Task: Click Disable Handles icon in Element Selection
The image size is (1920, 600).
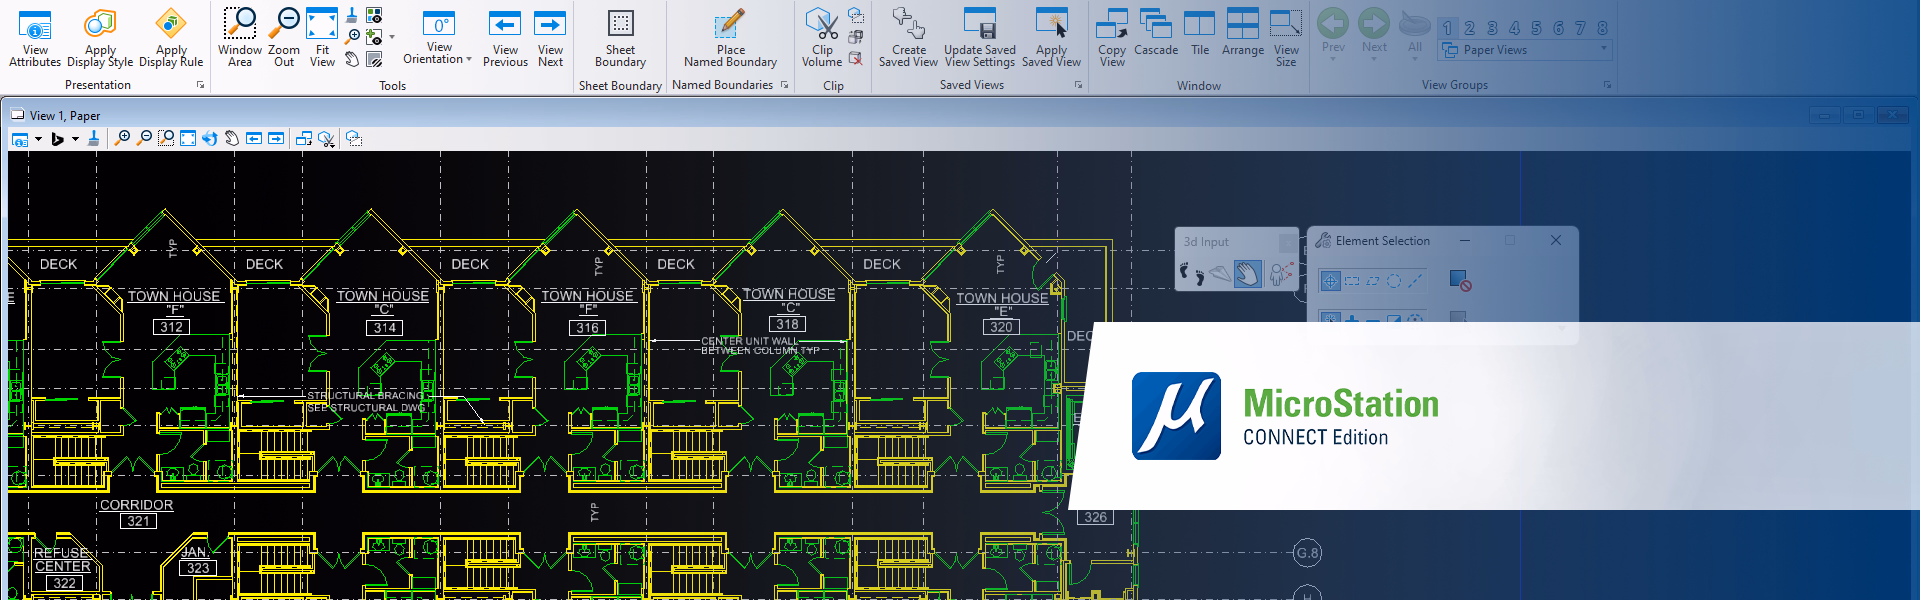Action: tap(1460, 281)
